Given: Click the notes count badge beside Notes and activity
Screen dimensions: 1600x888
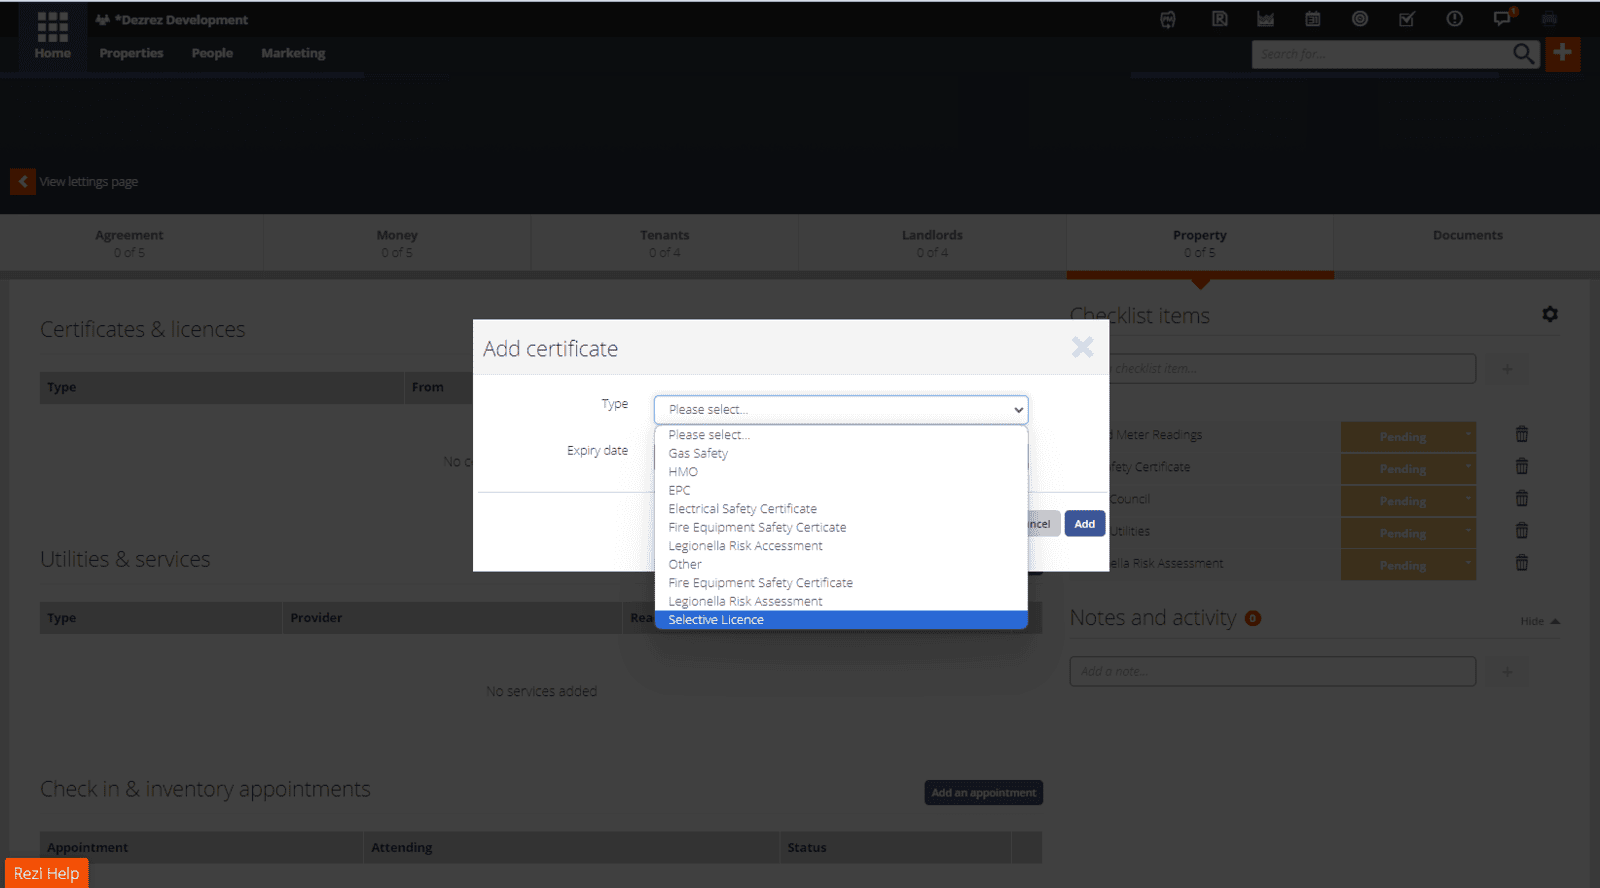Looking at the screenshot, I should tap(1253, 618).
